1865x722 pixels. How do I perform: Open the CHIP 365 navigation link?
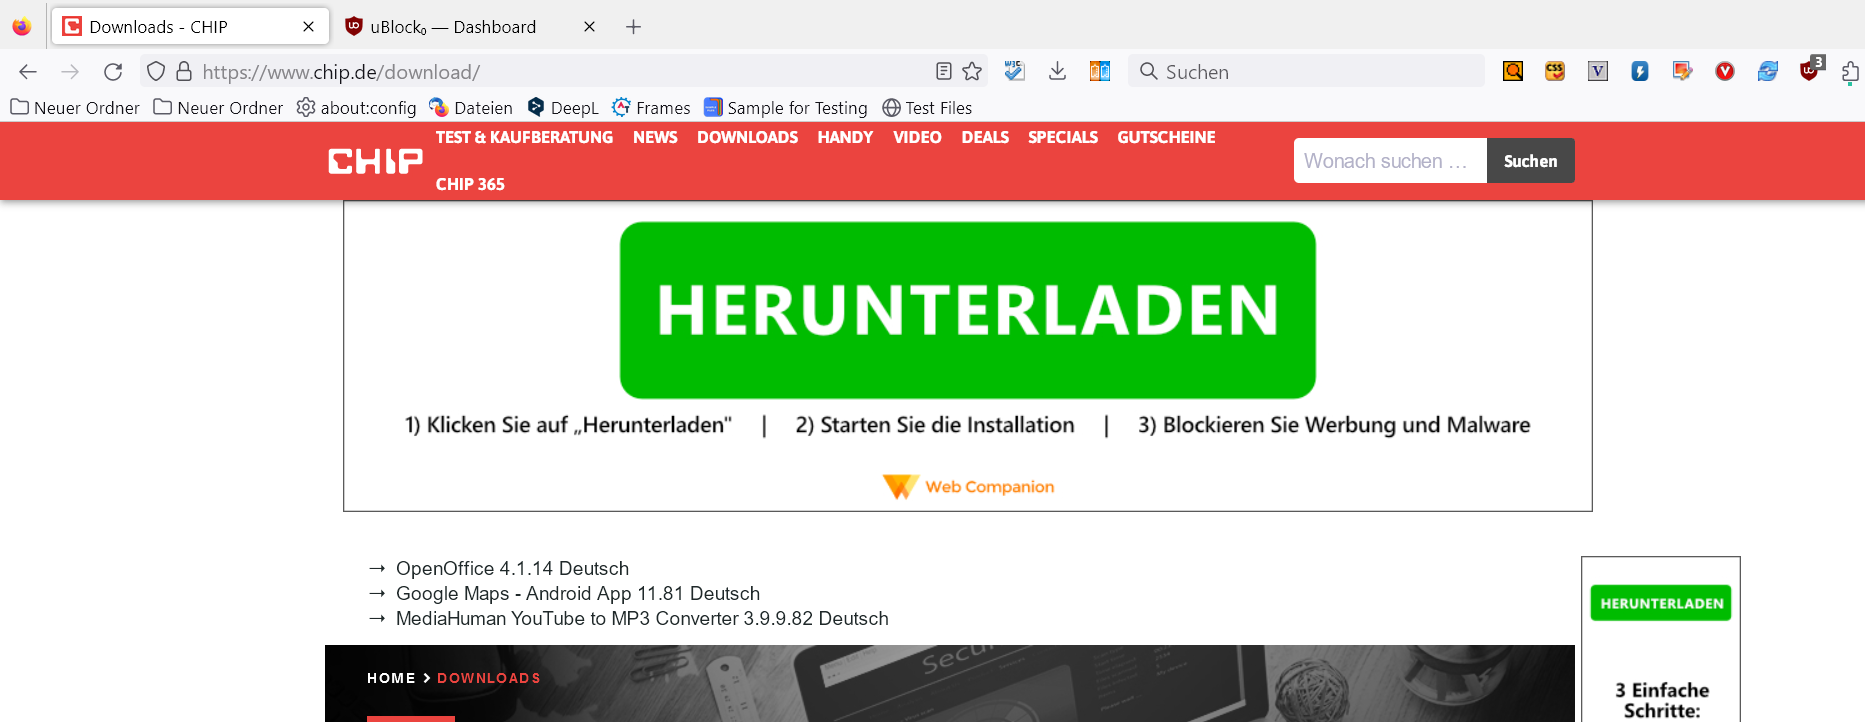click(x=470, y=184)
